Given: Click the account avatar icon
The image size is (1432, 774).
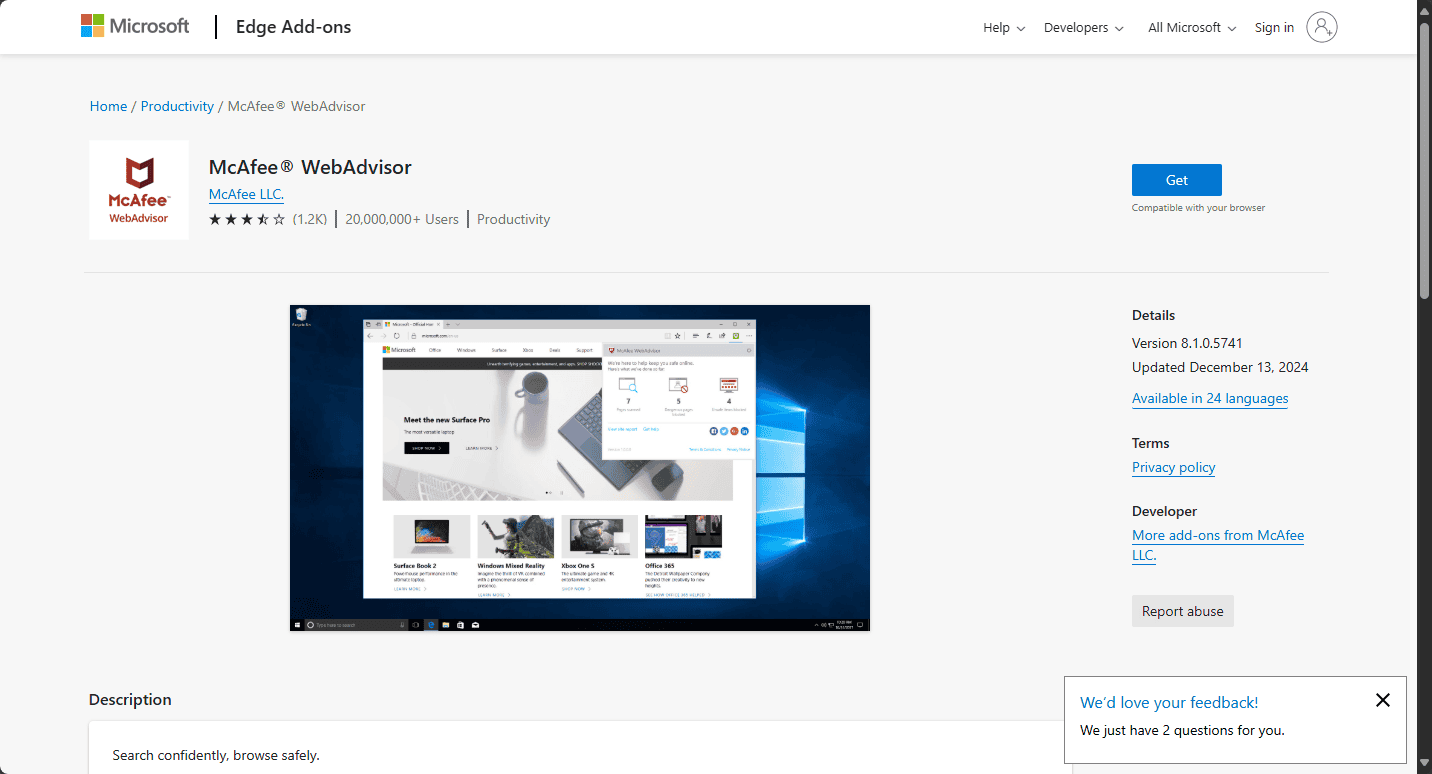Looking at the screenshot, I should [x=1321, y=27].
